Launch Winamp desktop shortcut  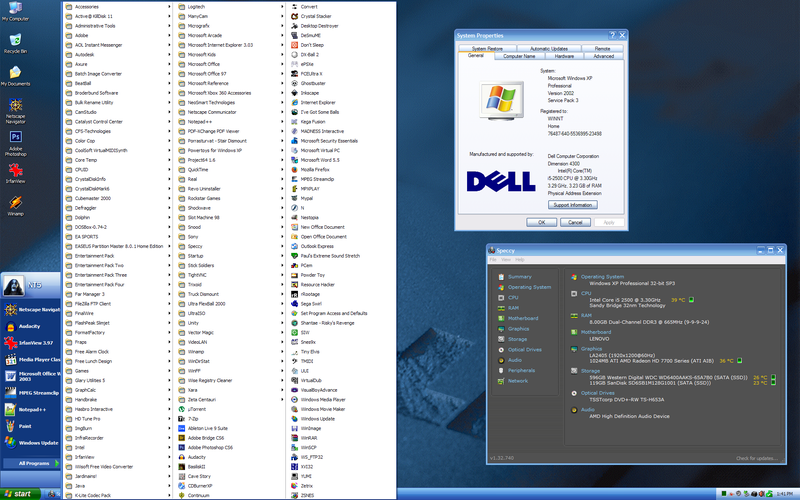tap(15, 206)
